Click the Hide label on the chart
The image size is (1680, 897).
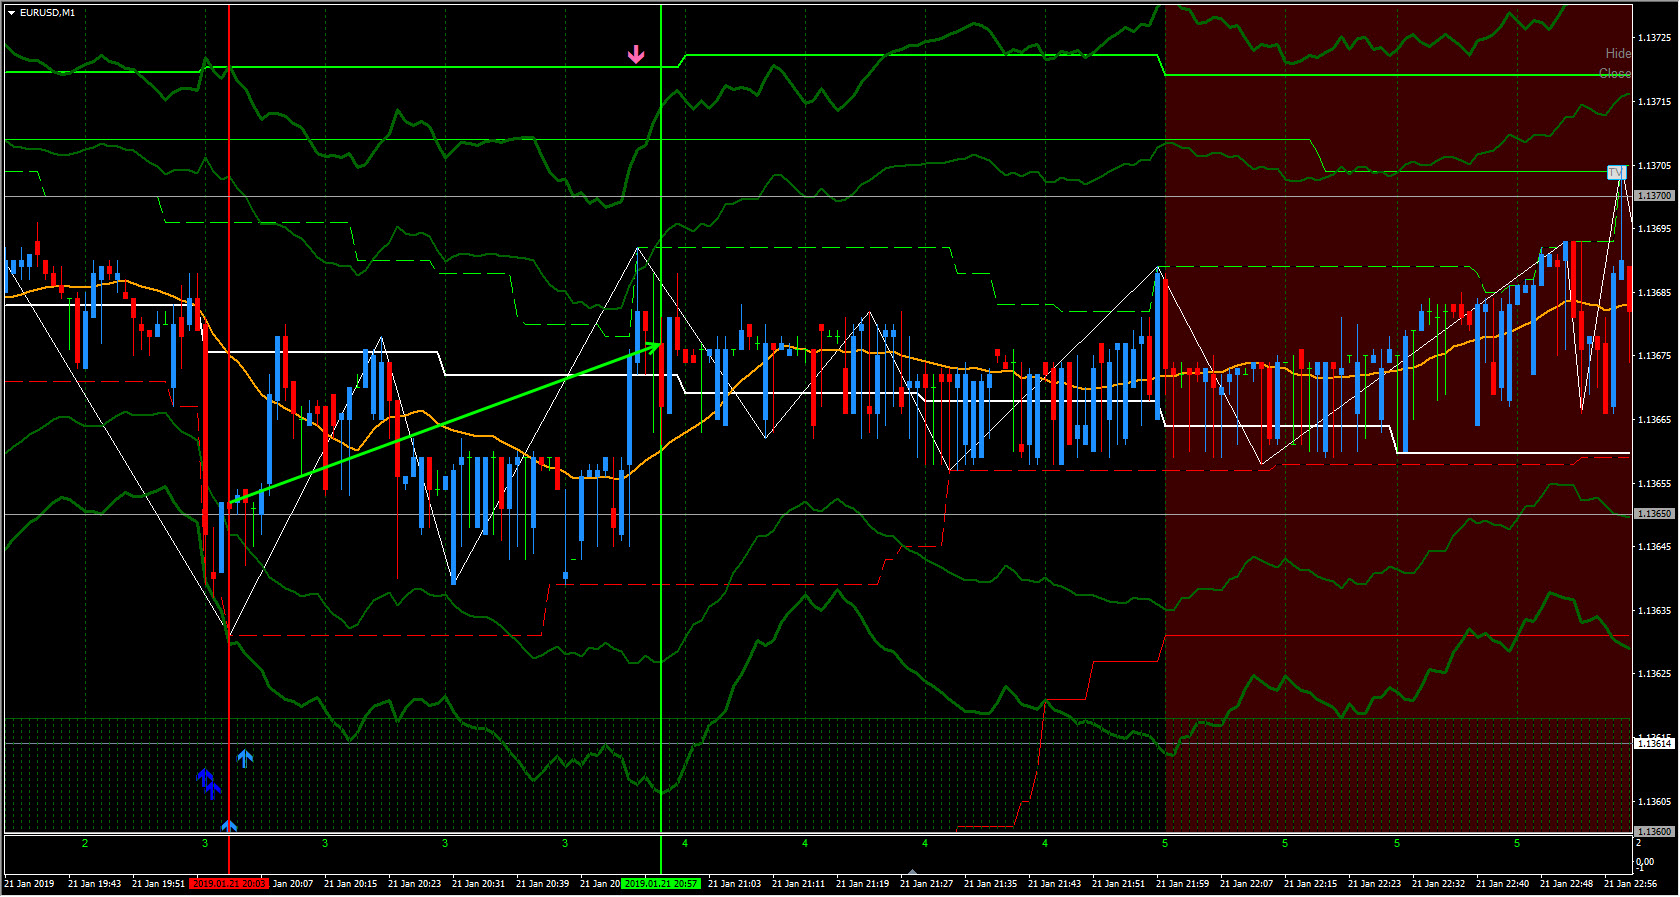1618,53
